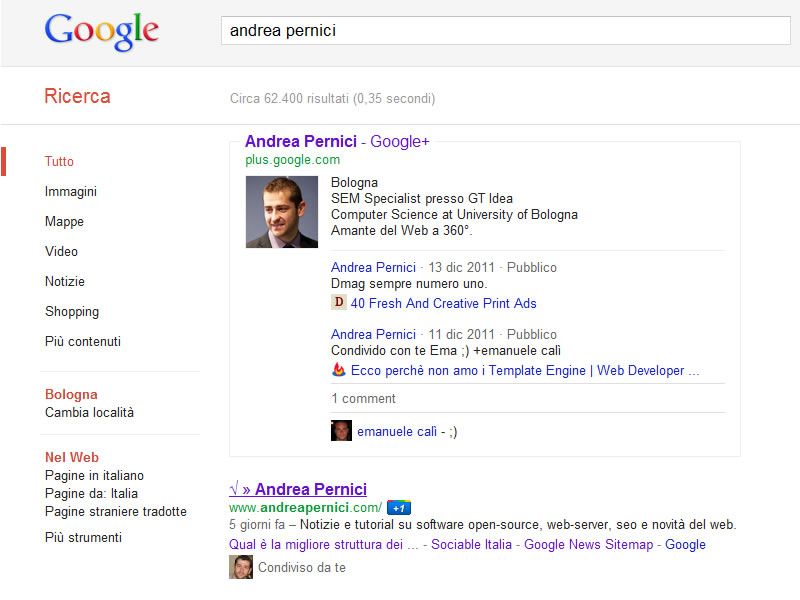Expand Più strumenti options
Screen dimensions: 800x600
point(83,537)
